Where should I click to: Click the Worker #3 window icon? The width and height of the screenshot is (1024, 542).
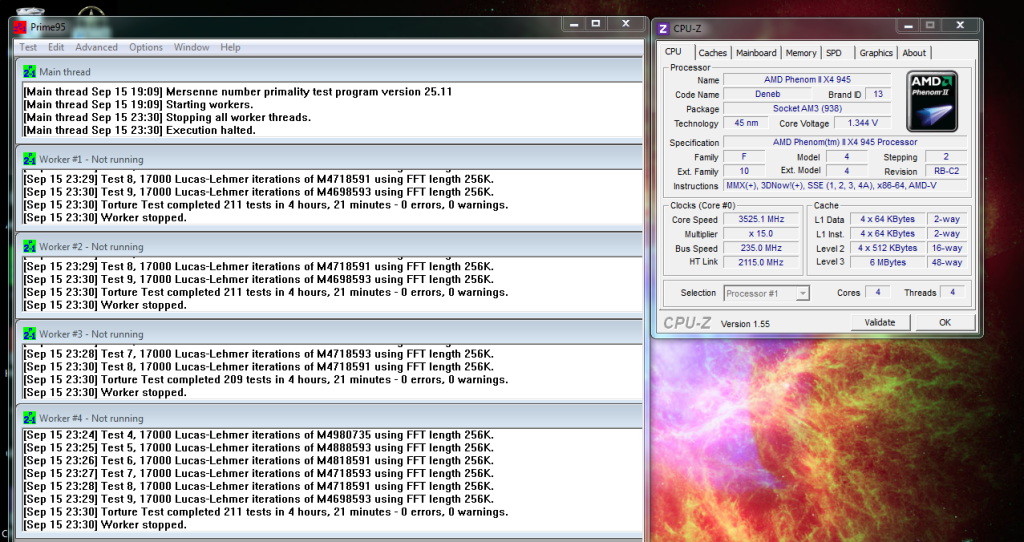(29, 334)
